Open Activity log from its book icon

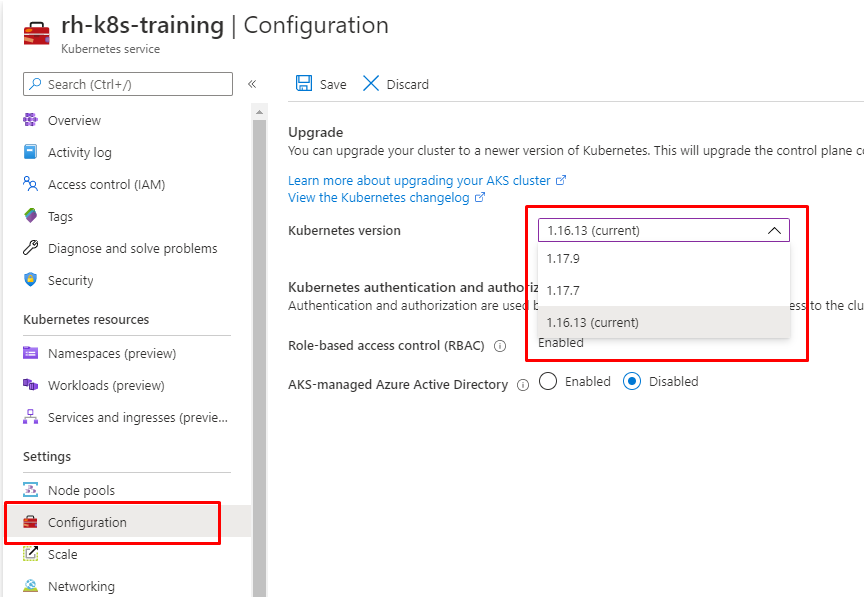pos(30,152)
